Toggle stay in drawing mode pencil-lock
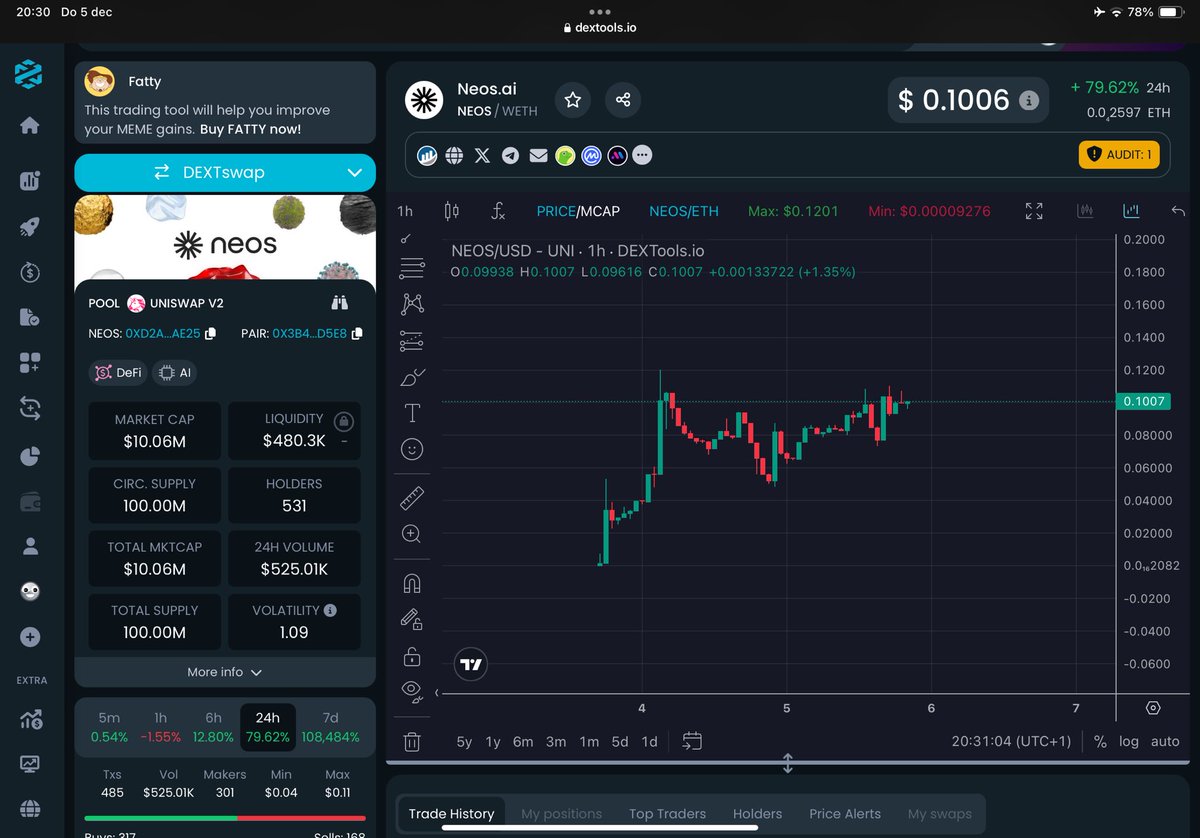 pyautogui.click(x=412, y=620)
